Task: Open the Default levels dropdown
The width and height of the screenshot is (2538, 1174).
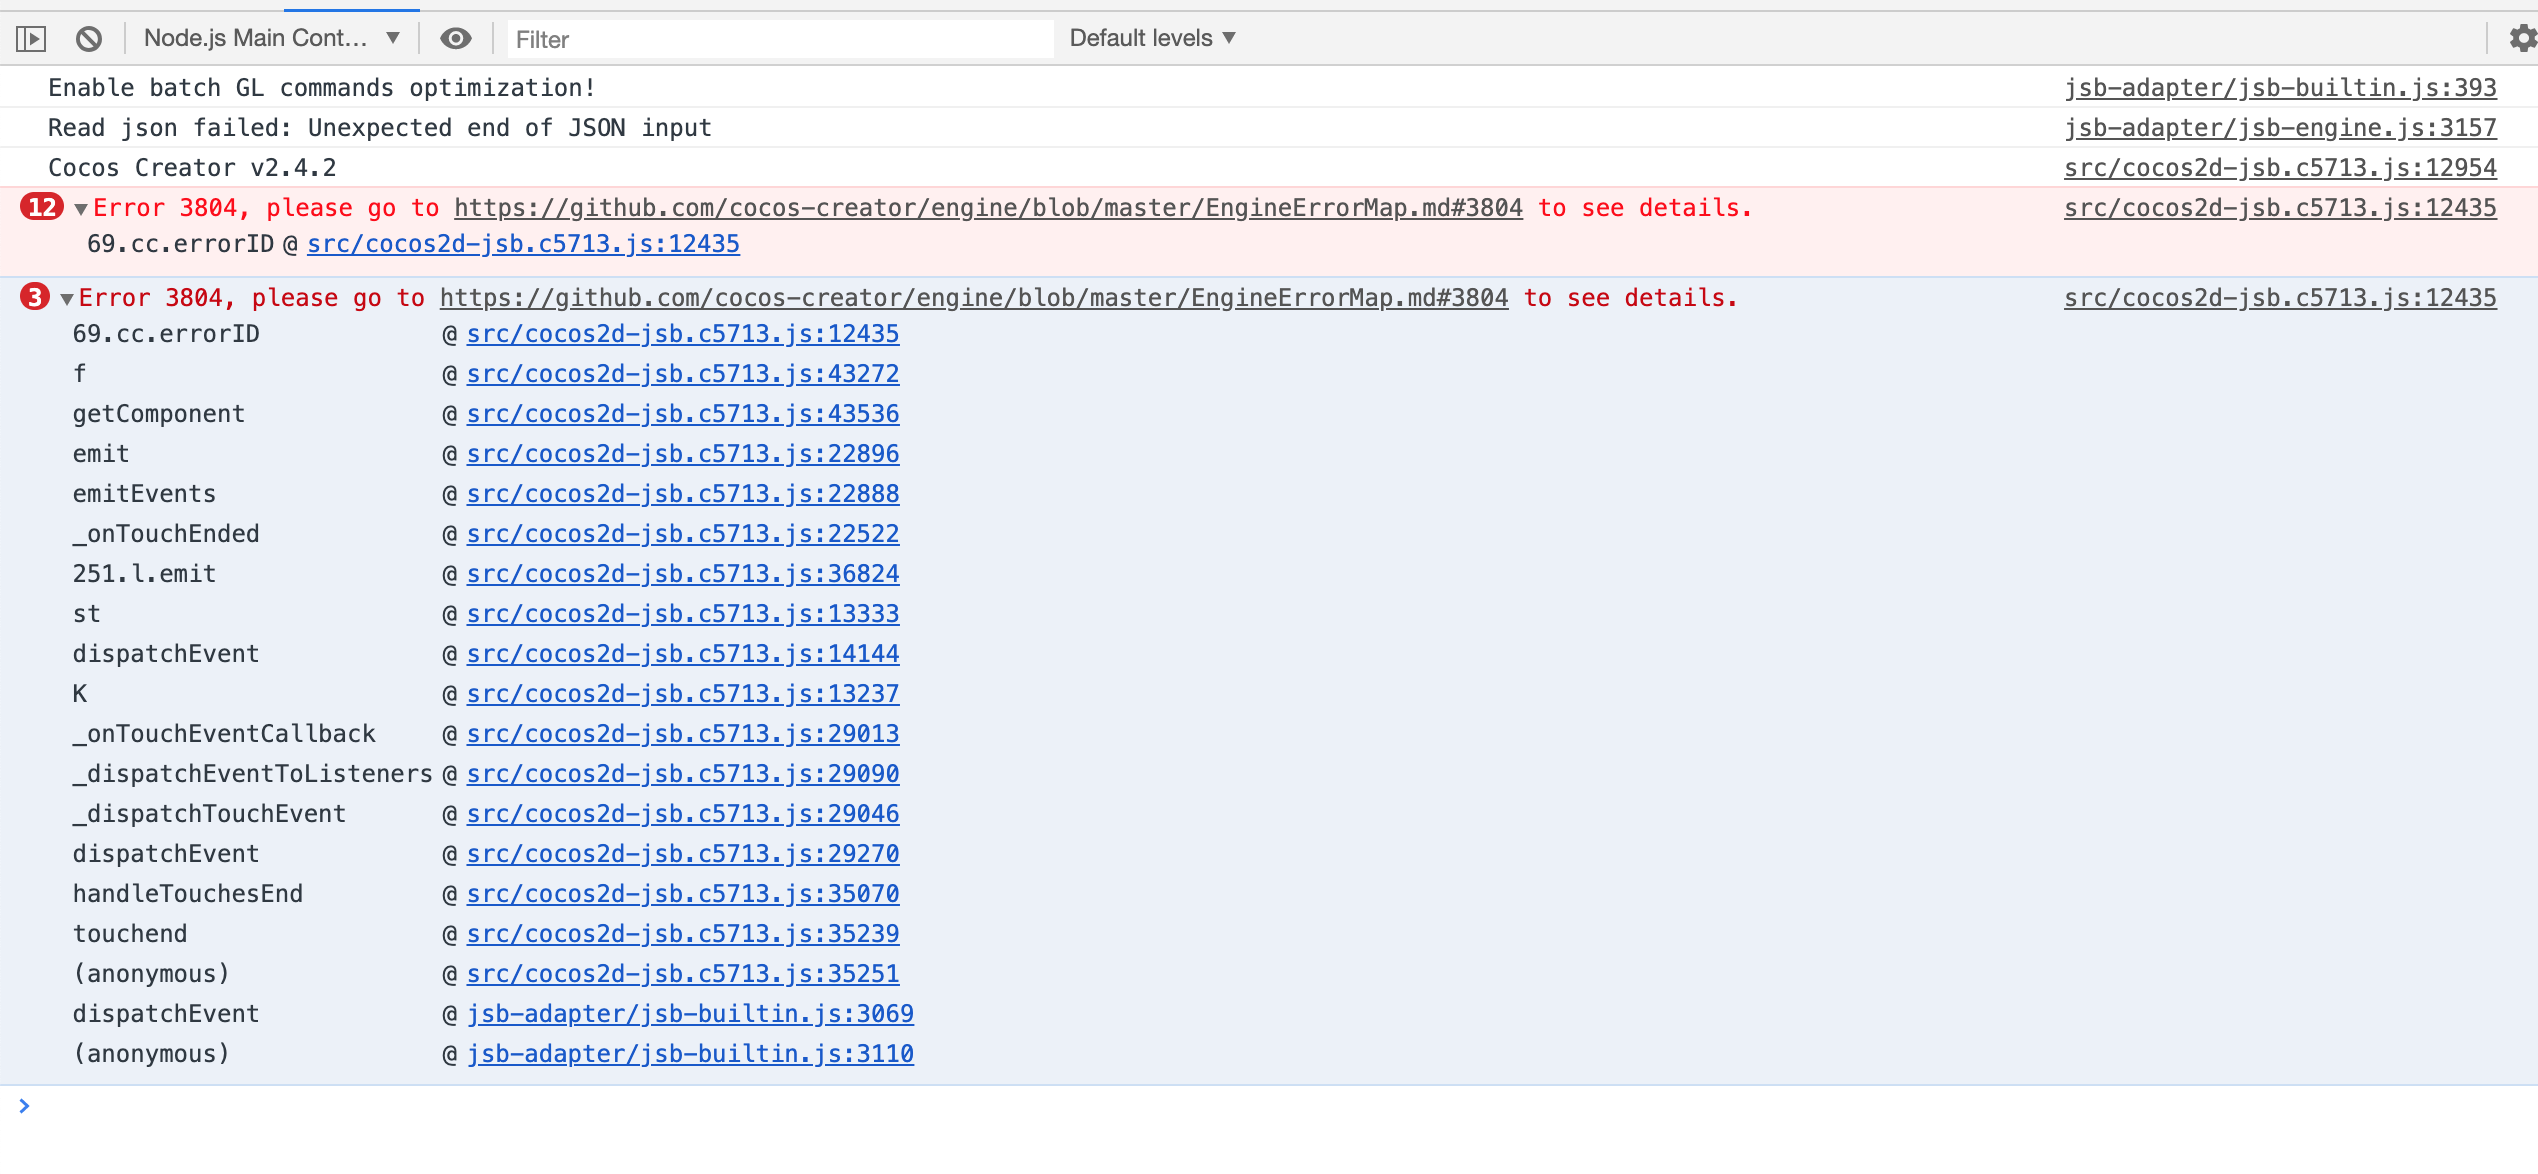Action: tap(1152, 39)
